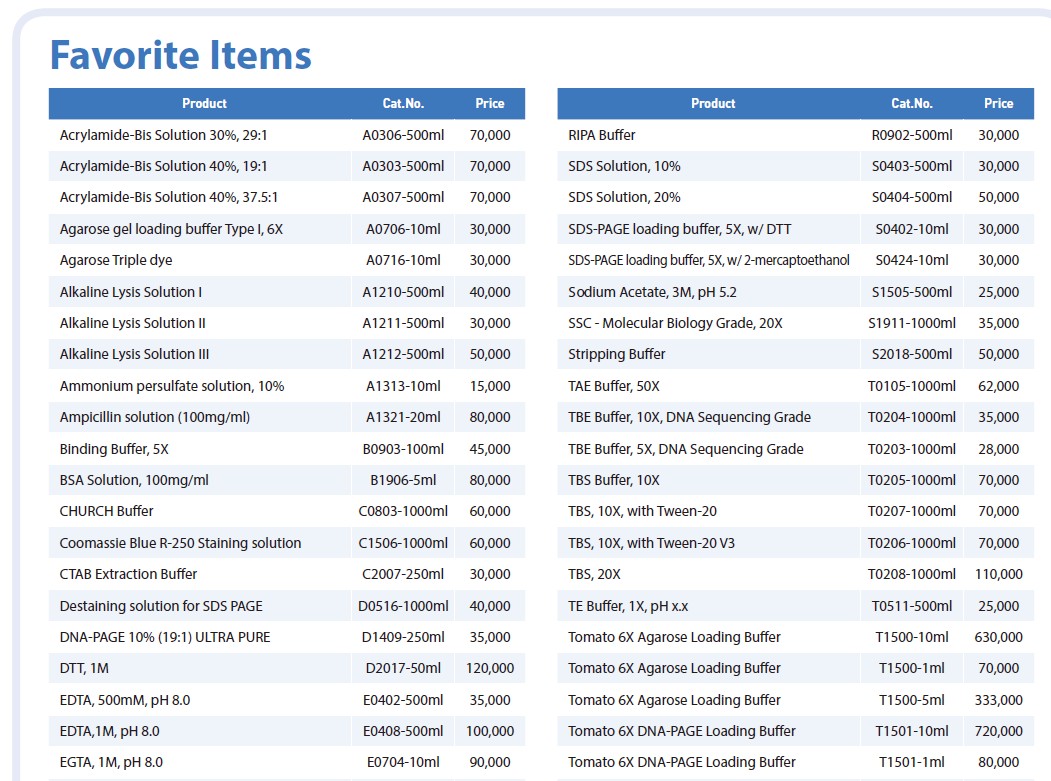Click catalog number A0303-500ml
This screenshot has height=781, width=1051.
click(x=403, y=166)
